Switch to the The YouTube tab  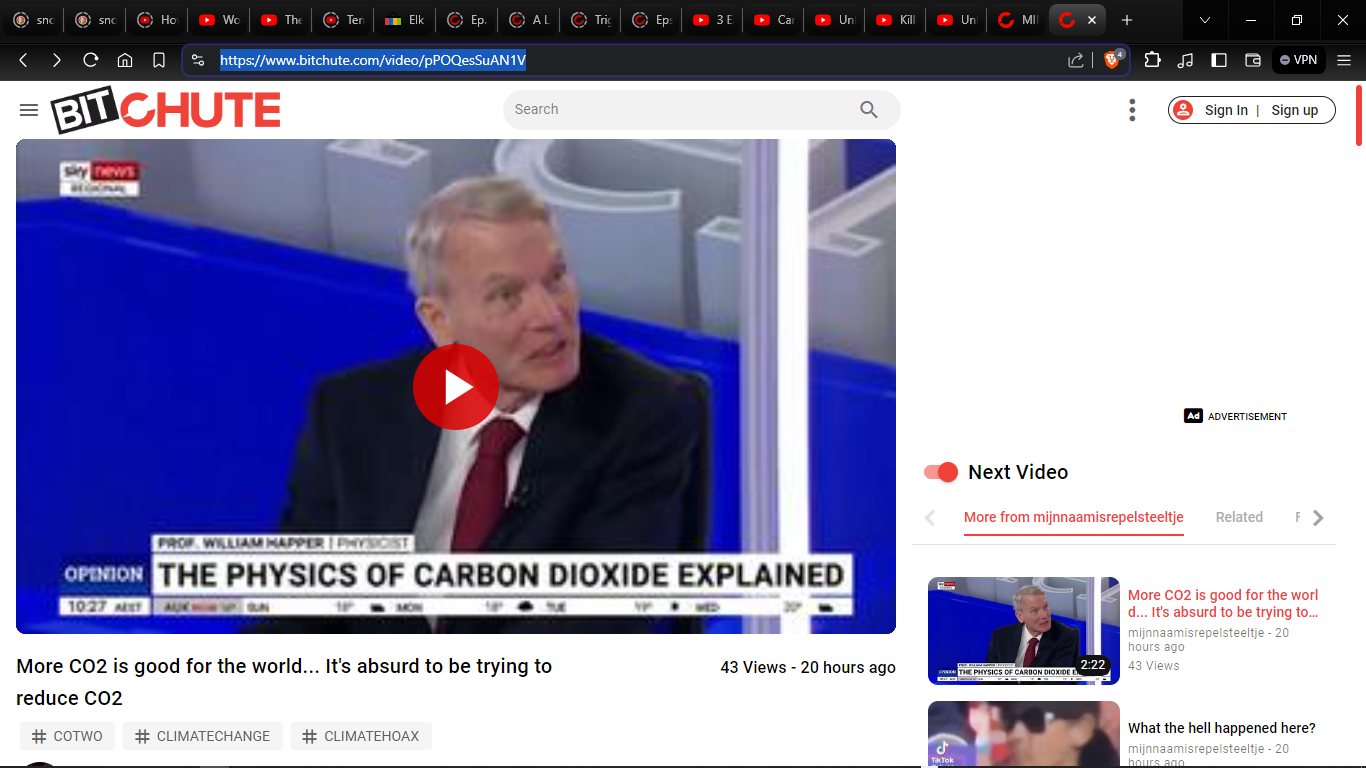[281, 20]
